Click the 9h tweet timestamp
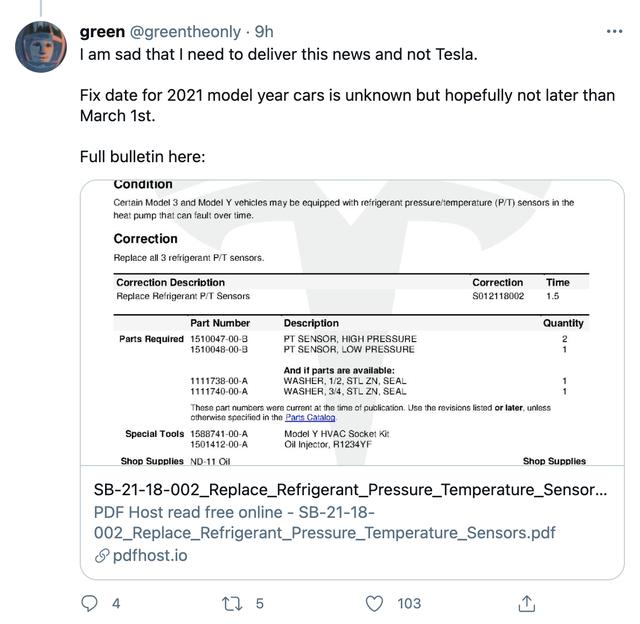640x624 pixels. click(x=264, y=31)
